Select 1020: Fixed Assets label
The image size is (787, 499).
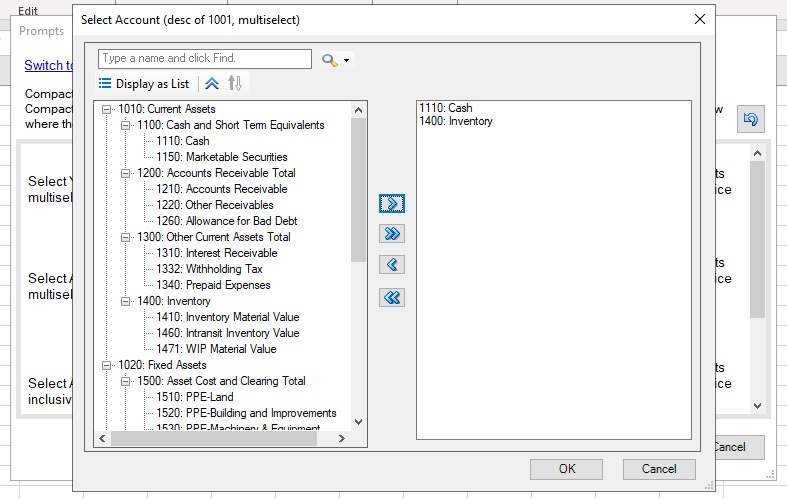click(x=162, y=365)
